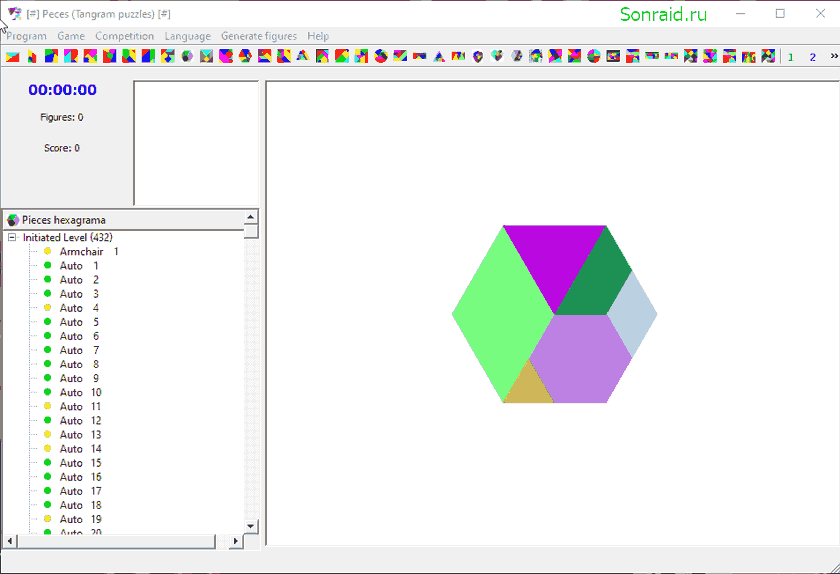840x574 pixels.
Task: Select Auto 10 in the puzzle list
Action: (x=80, y=392)
